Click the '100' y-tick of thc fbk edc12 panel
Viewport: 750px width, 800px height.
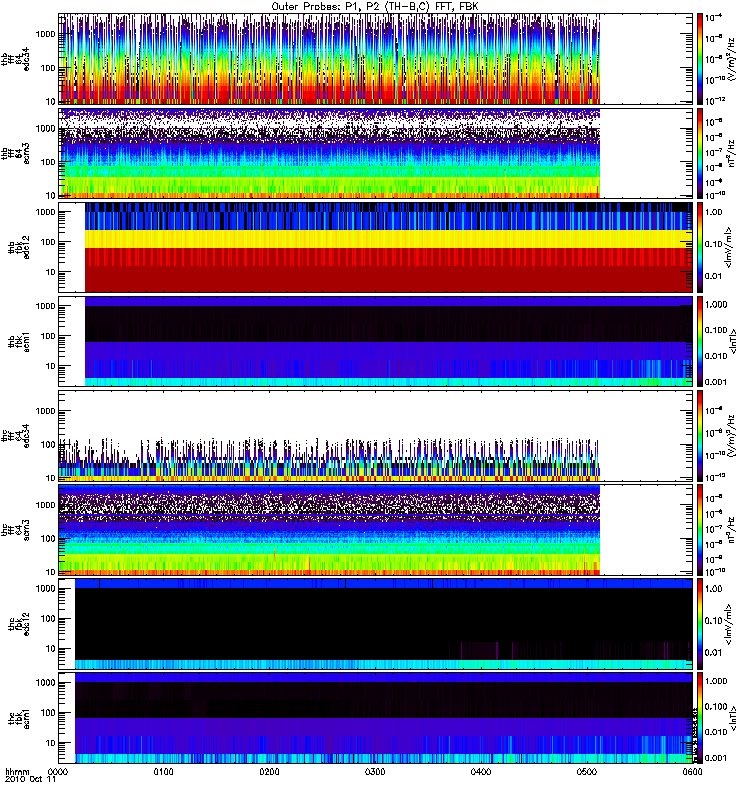(48, 618)
